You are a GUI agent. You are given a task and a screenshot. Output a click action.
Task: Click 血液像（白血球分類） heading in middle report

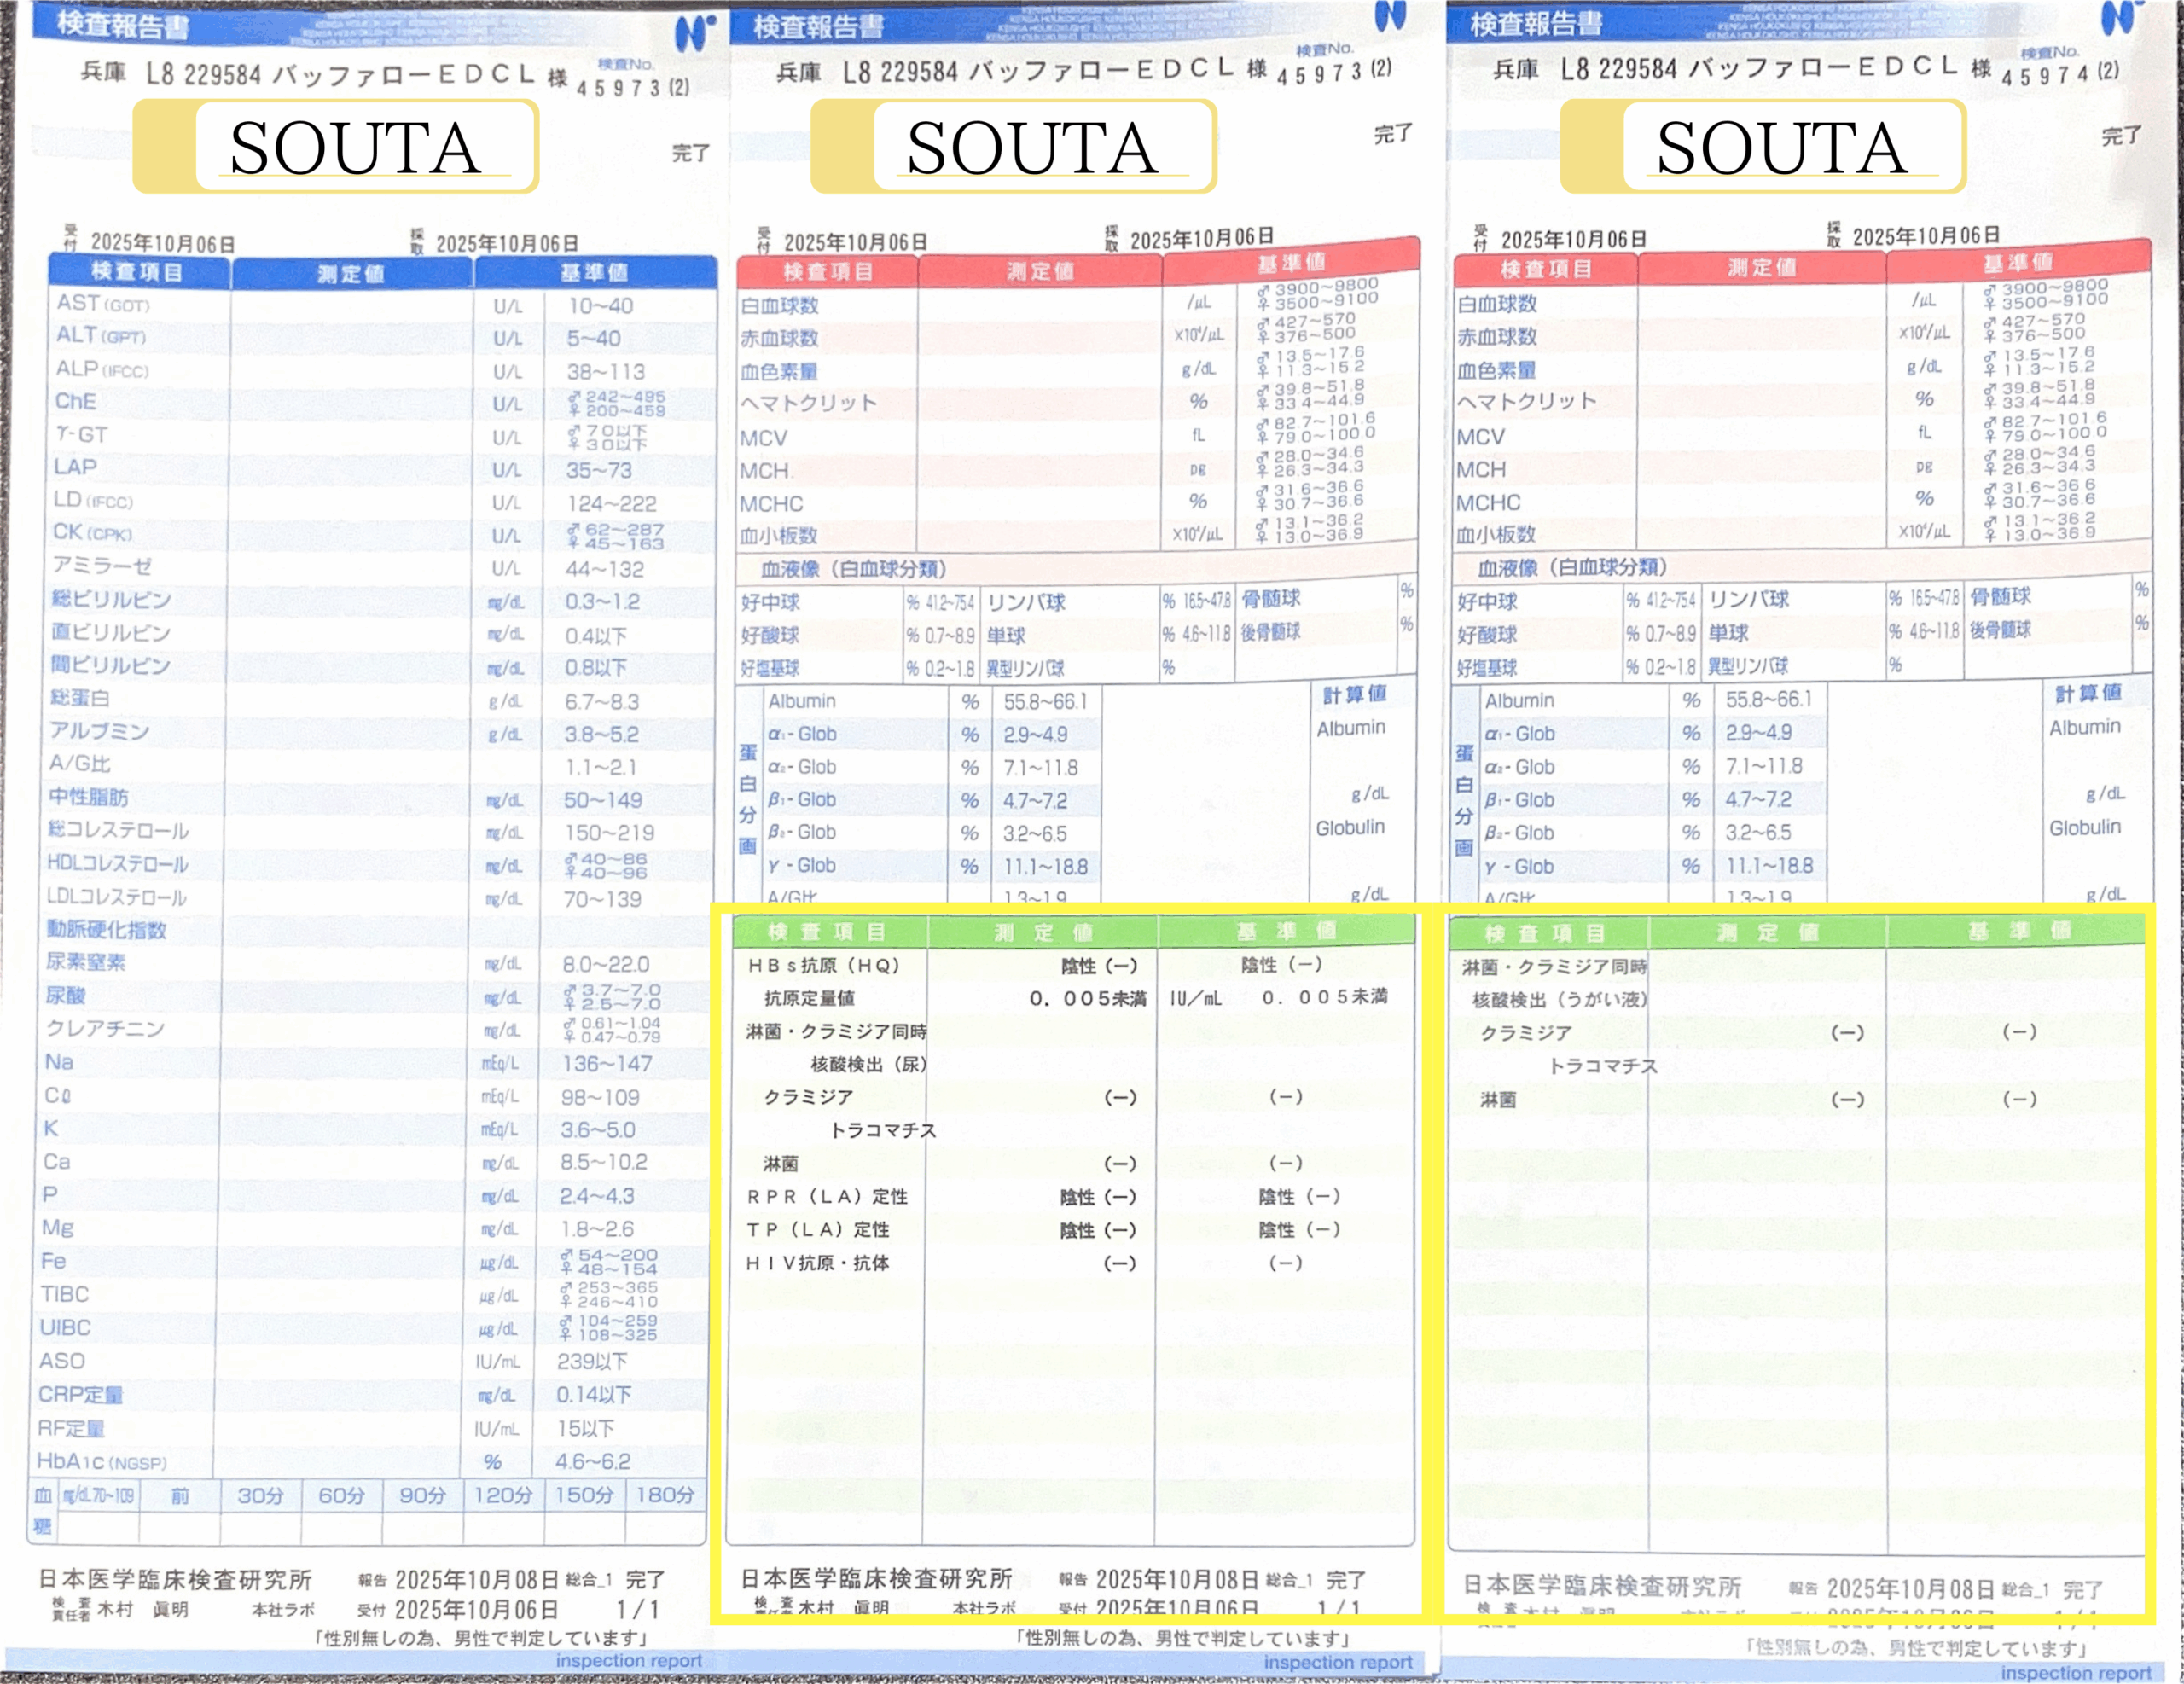[x=852, y=569]
